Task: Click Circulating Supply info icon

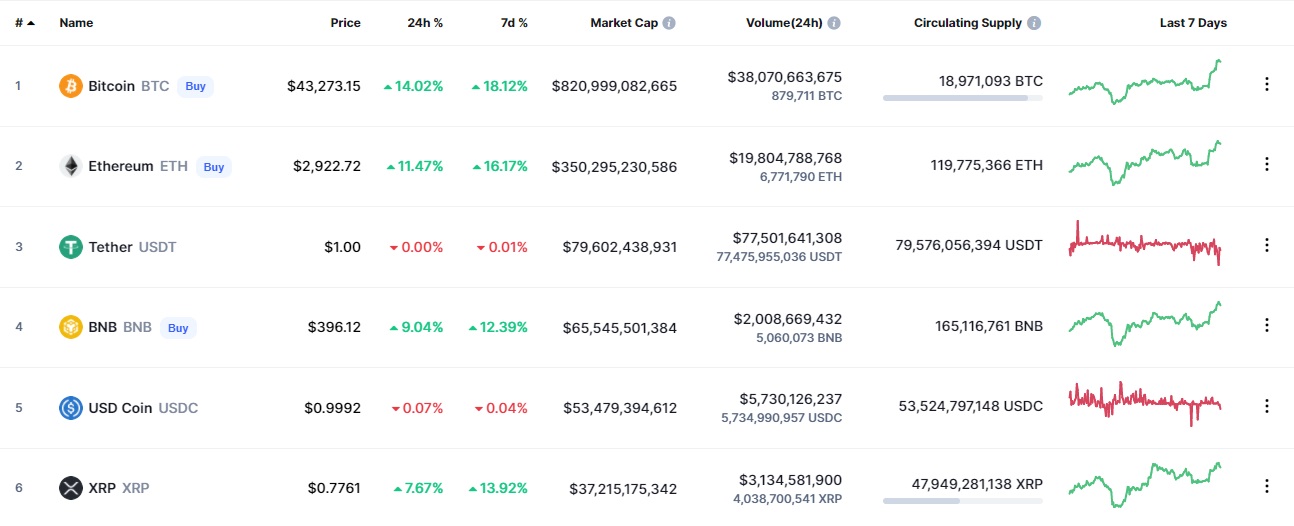Action: click(1034, 23)
